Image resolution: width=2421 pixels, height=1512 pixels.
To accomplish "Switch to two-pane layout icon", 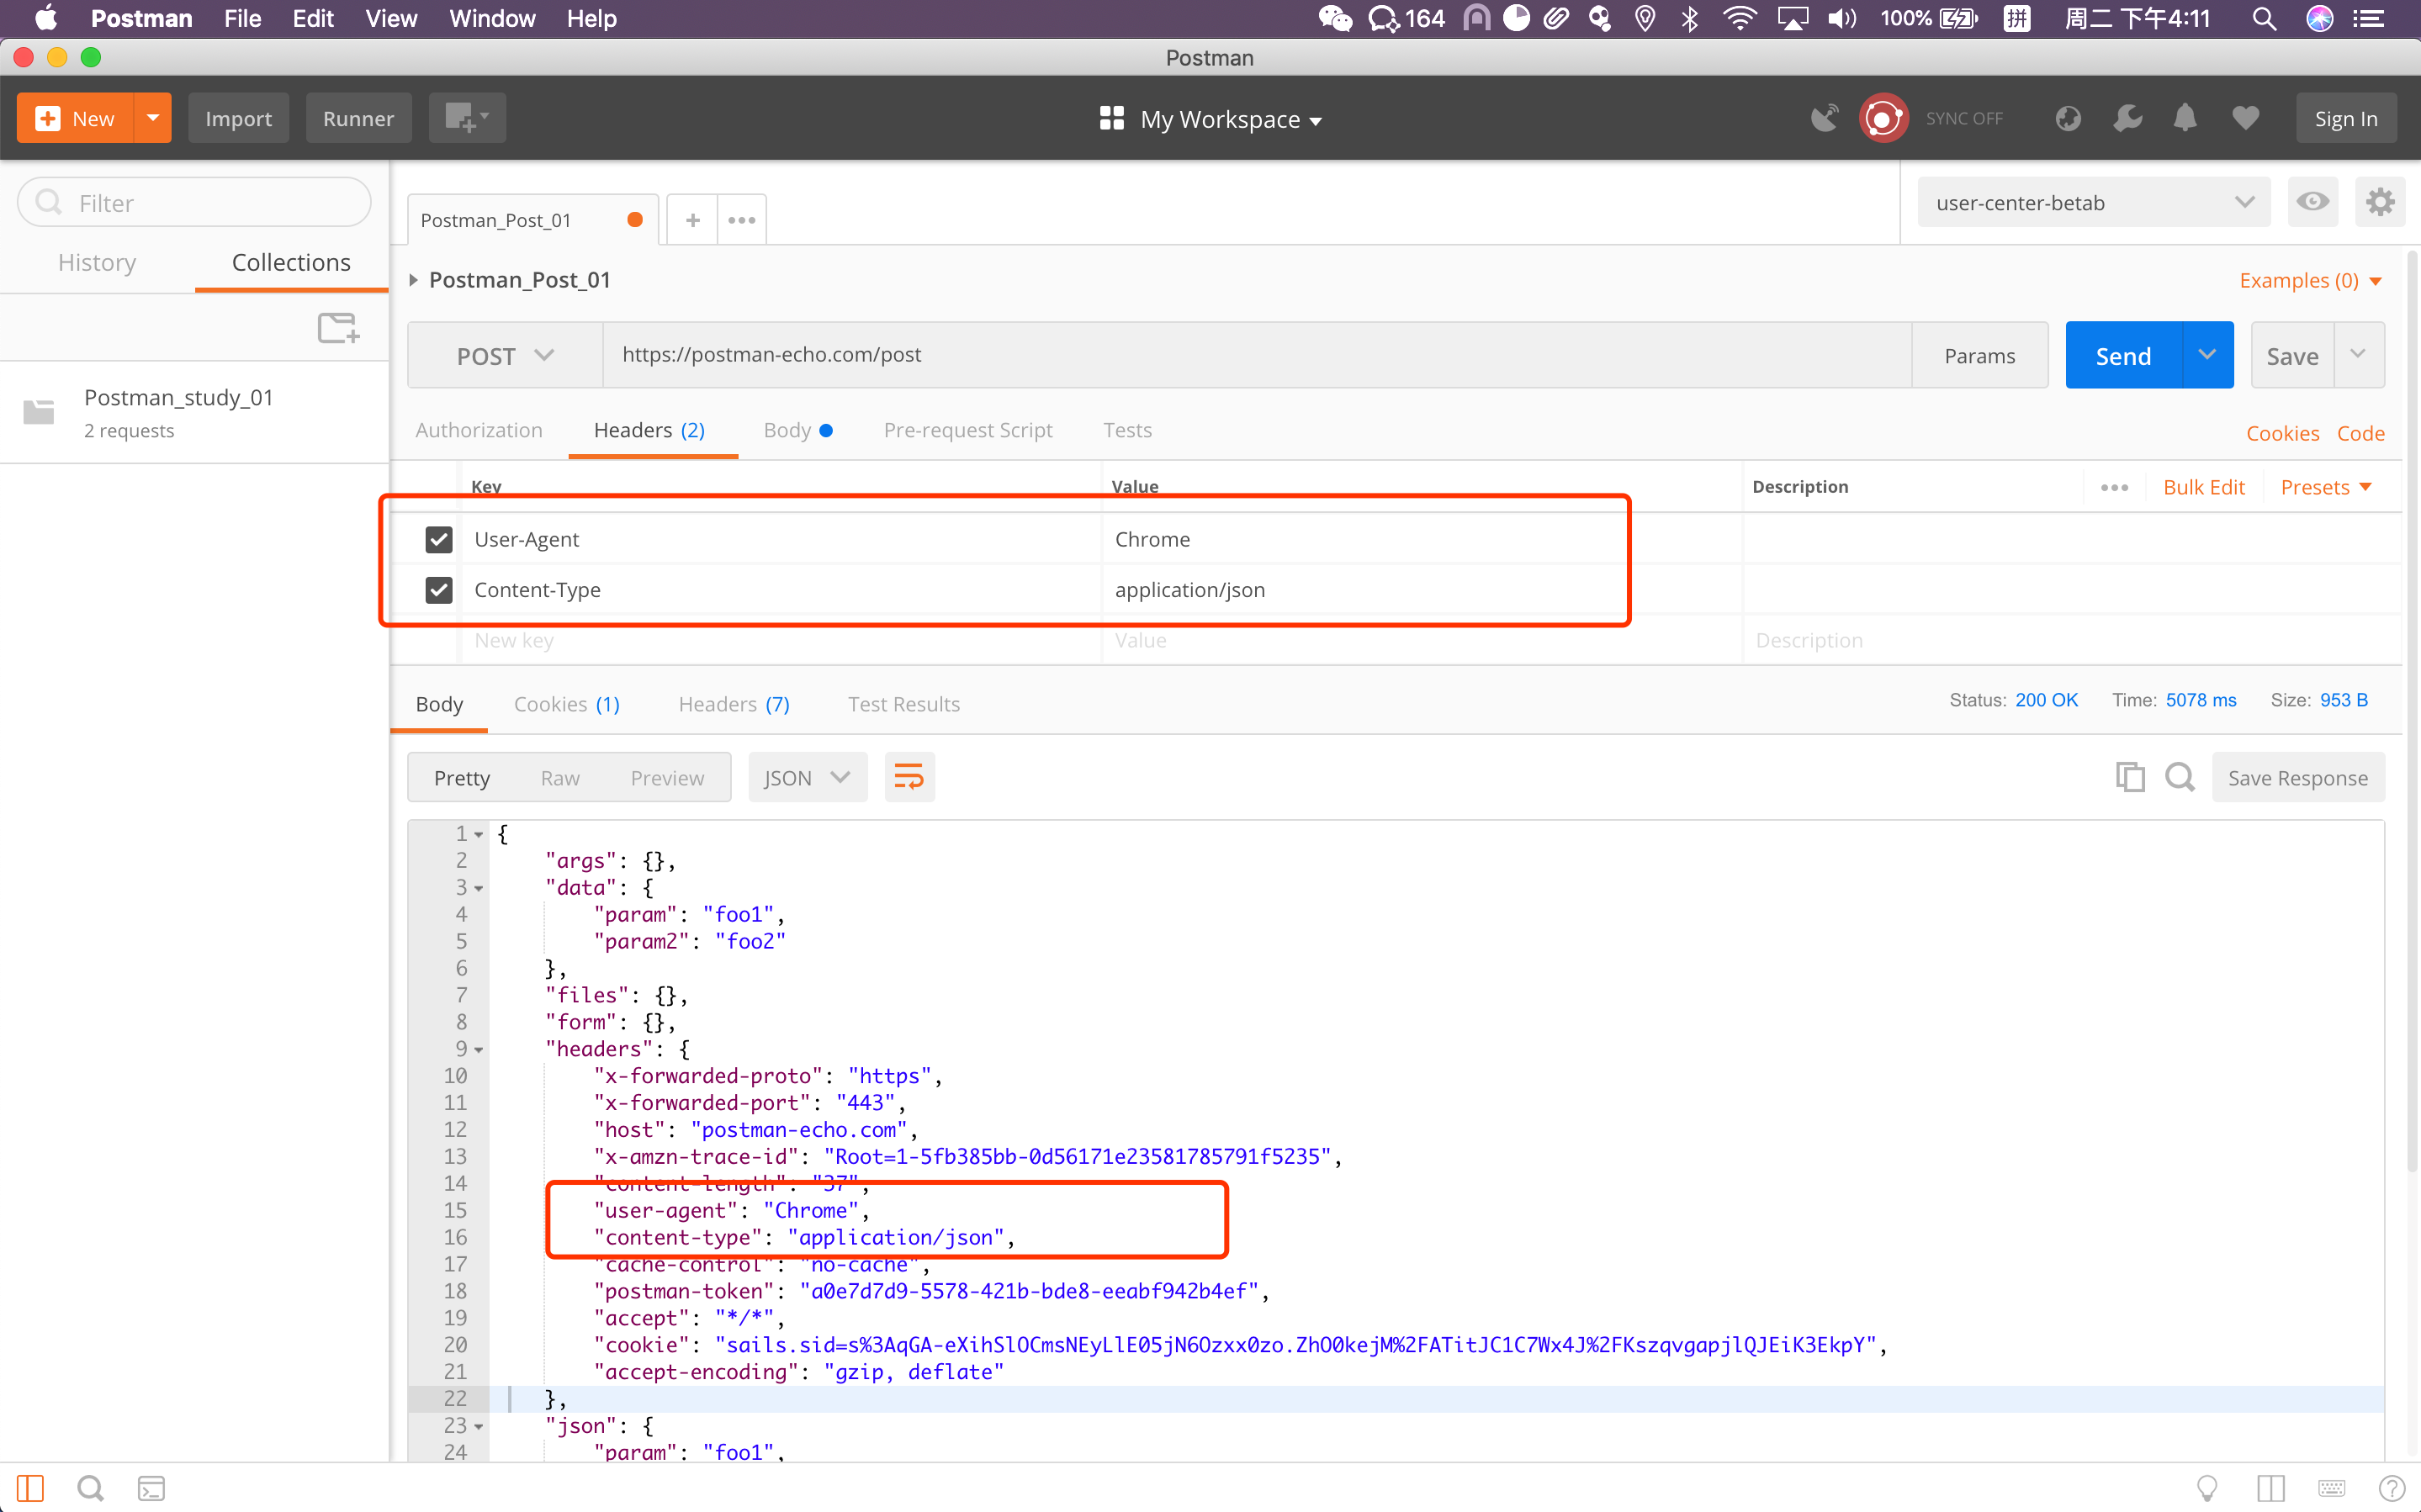I will [x=2270, y=1488].
